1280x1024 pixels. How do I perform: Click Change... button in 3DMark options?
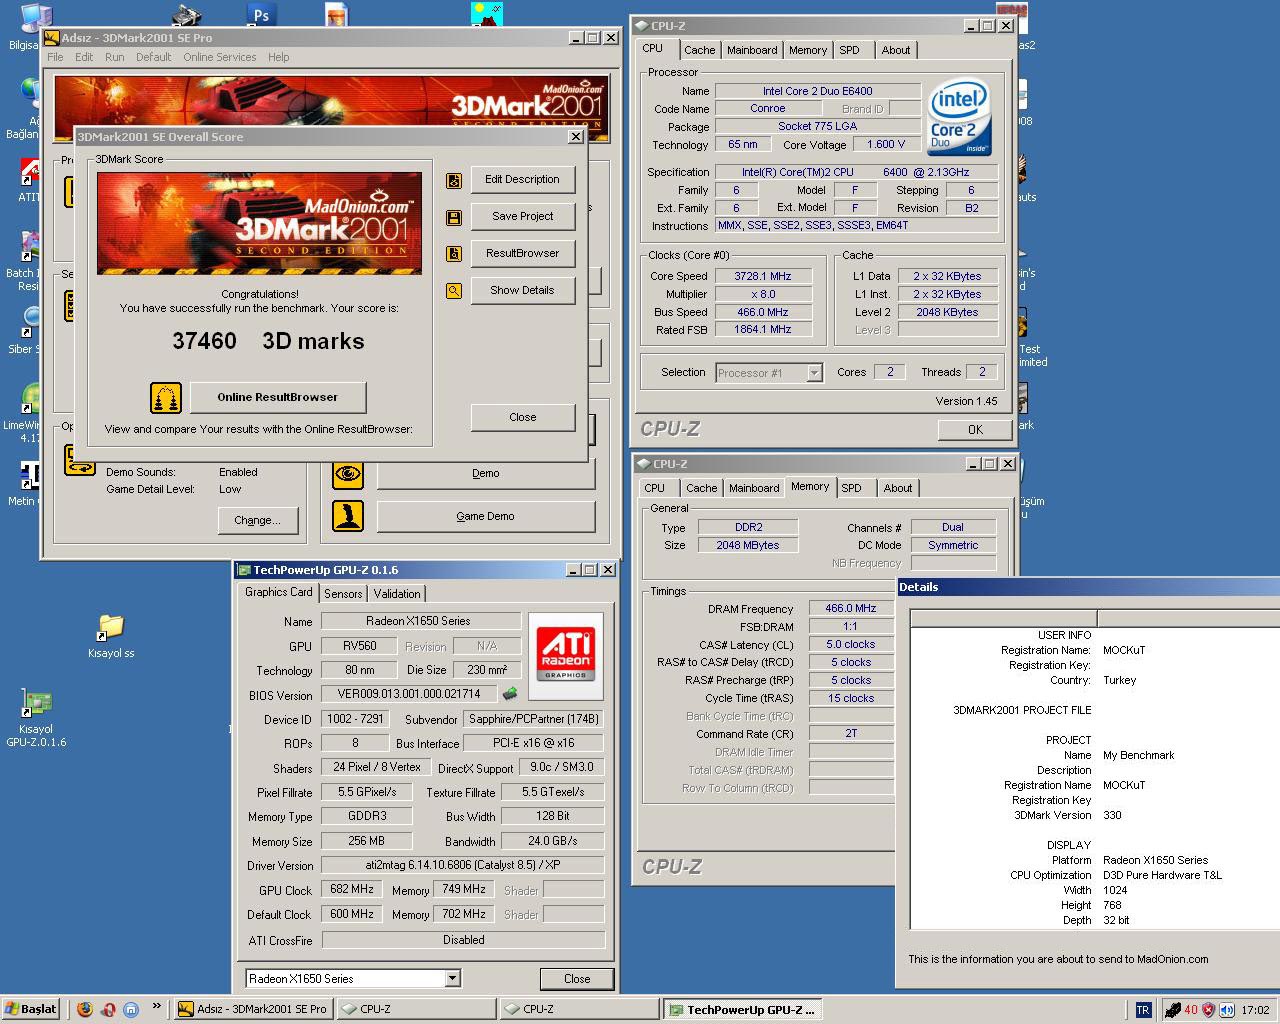tap(258, 521)
